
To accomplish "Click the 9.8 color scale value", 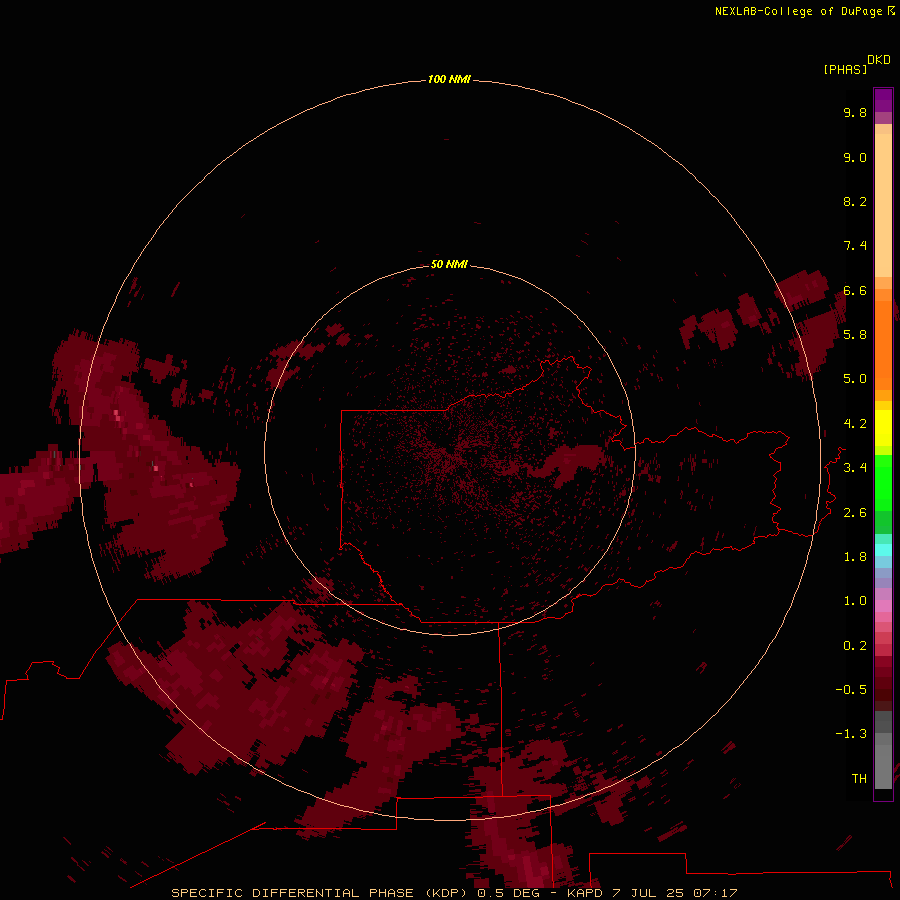I will [855, 112].
